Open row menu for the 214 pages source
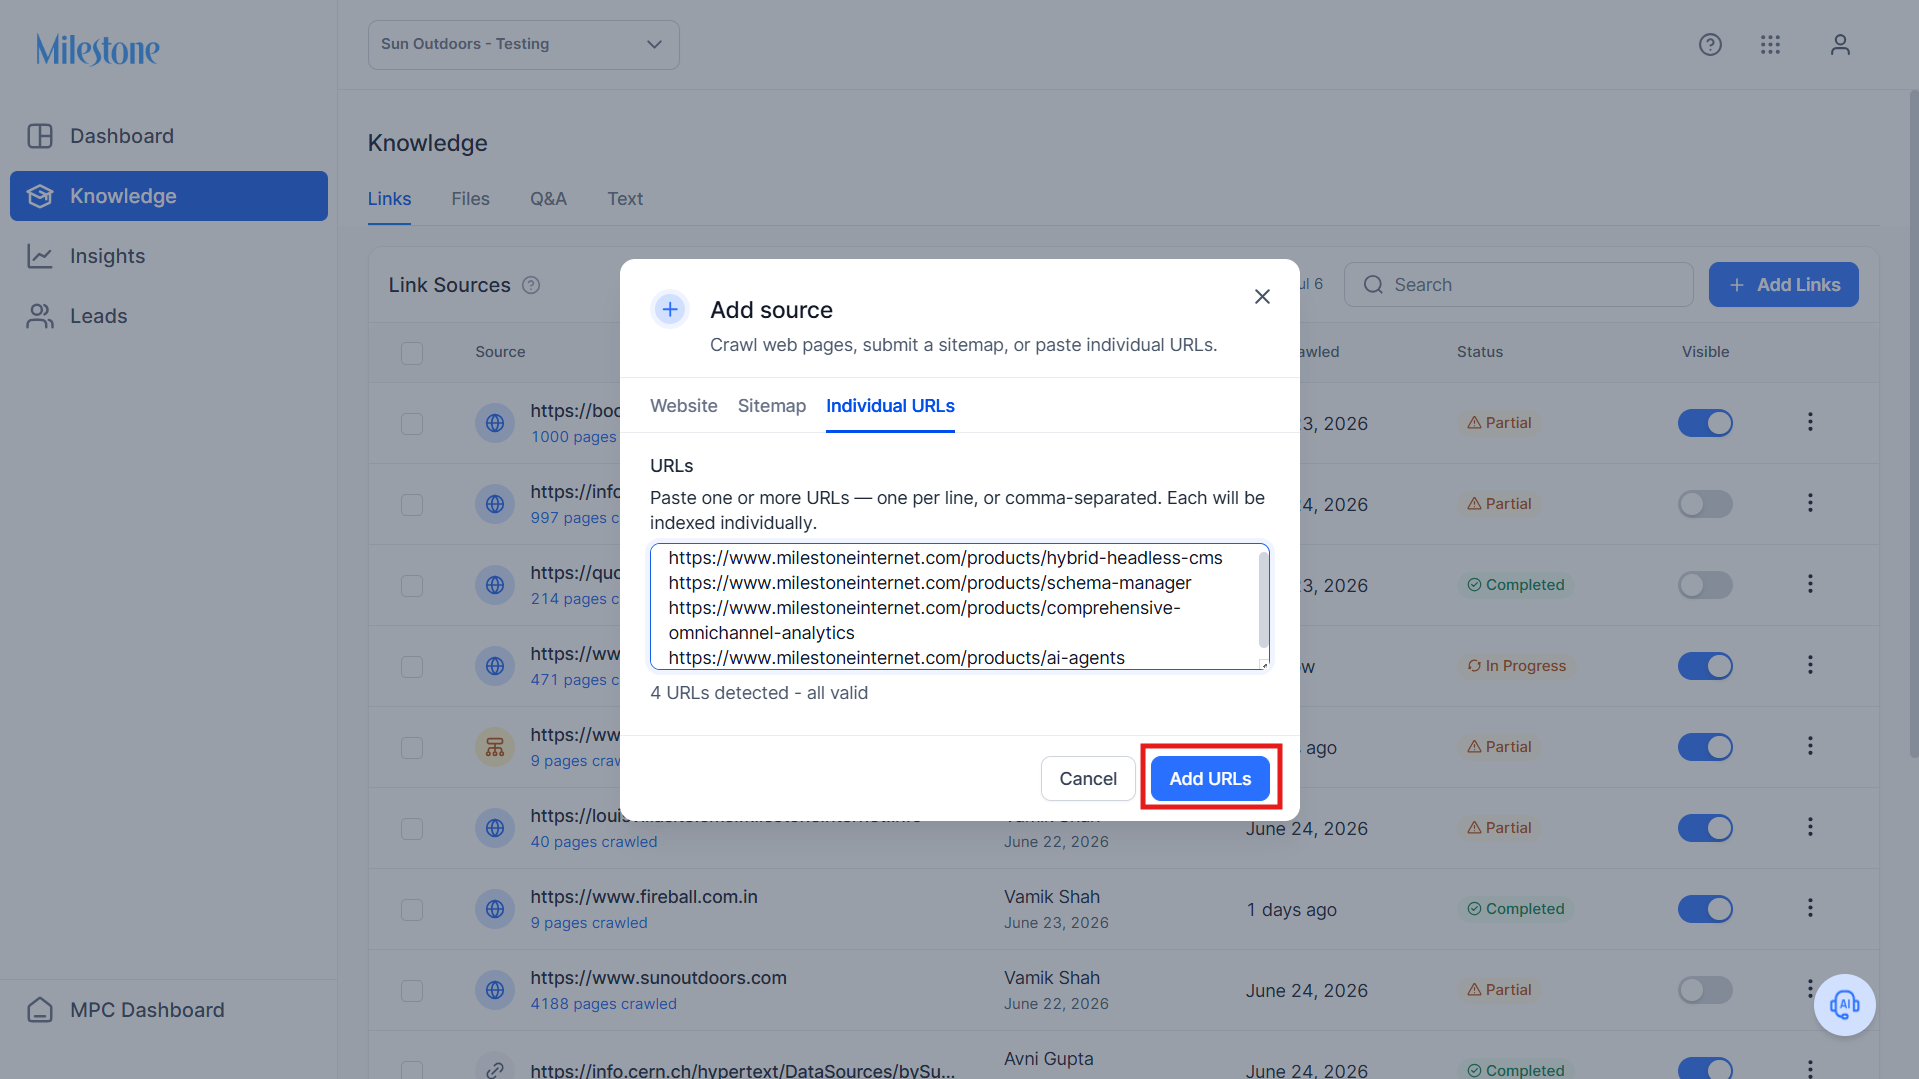 [x=1810, y=584]
